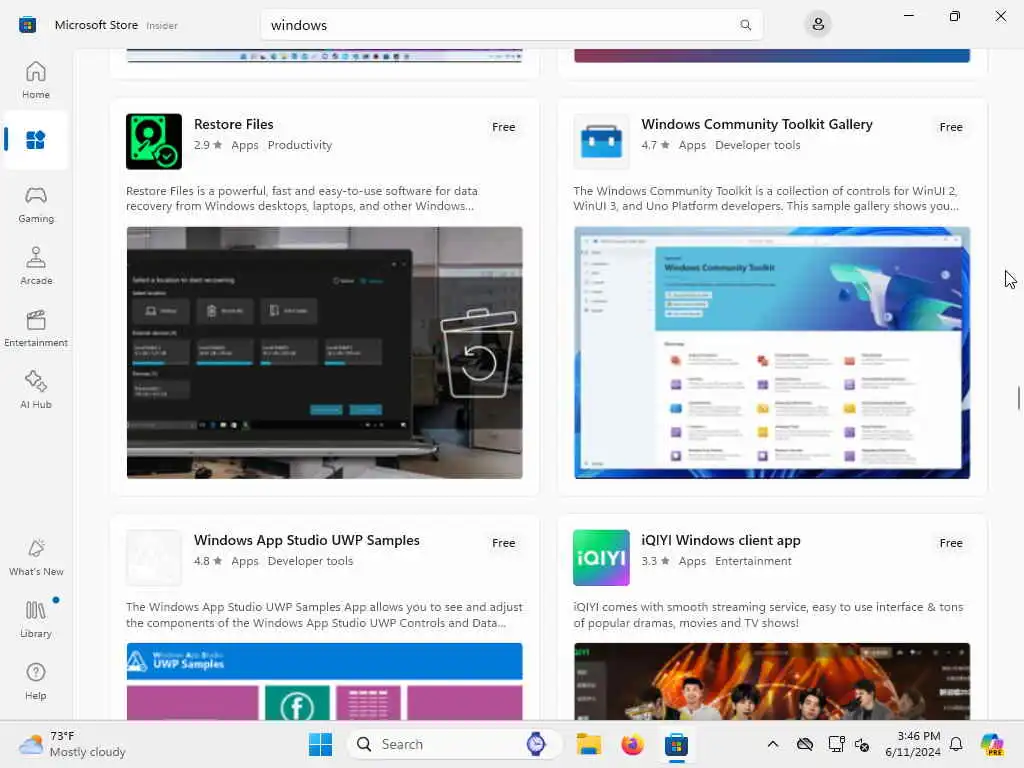Open Windows Community Toolkit screenshot preview
This screenshot has width=1024, height=768.
coord(772,353)
